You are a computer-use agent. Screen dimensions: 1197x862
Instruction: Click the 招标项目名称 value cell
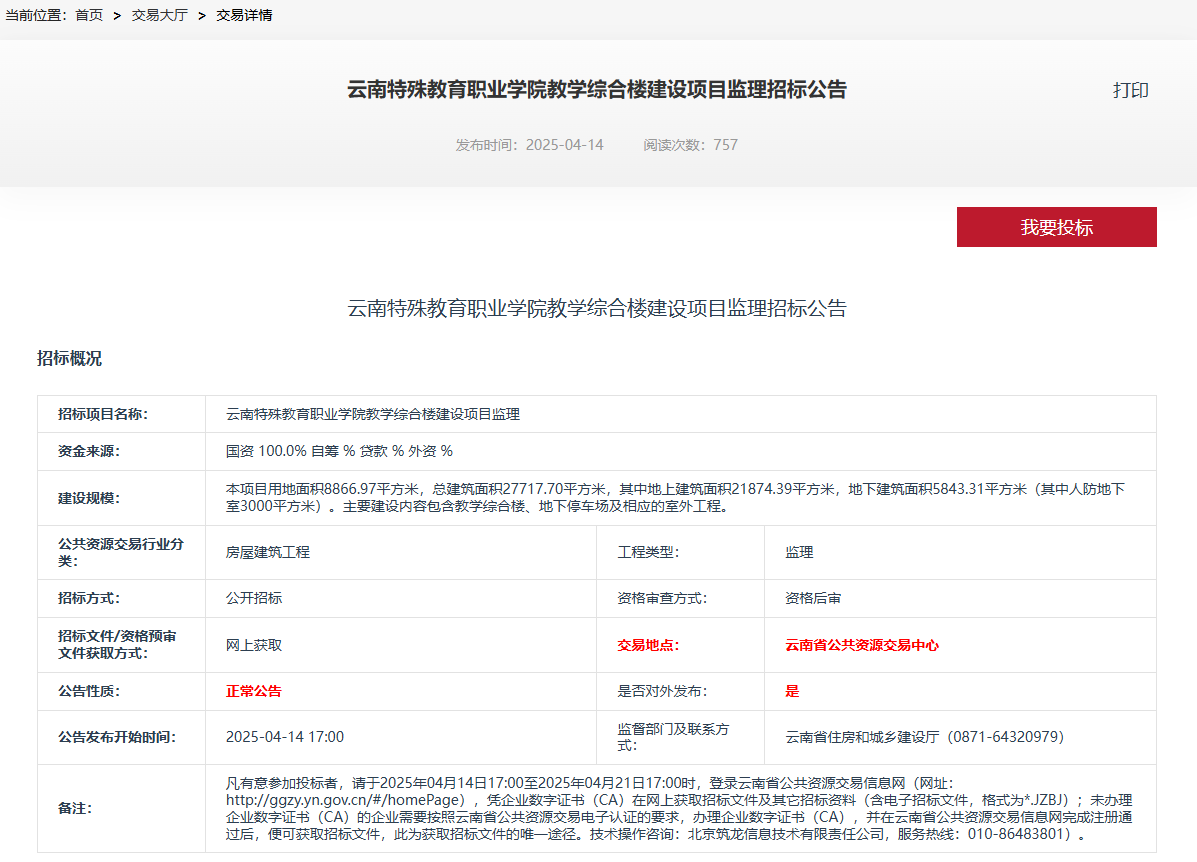point(373,414)
